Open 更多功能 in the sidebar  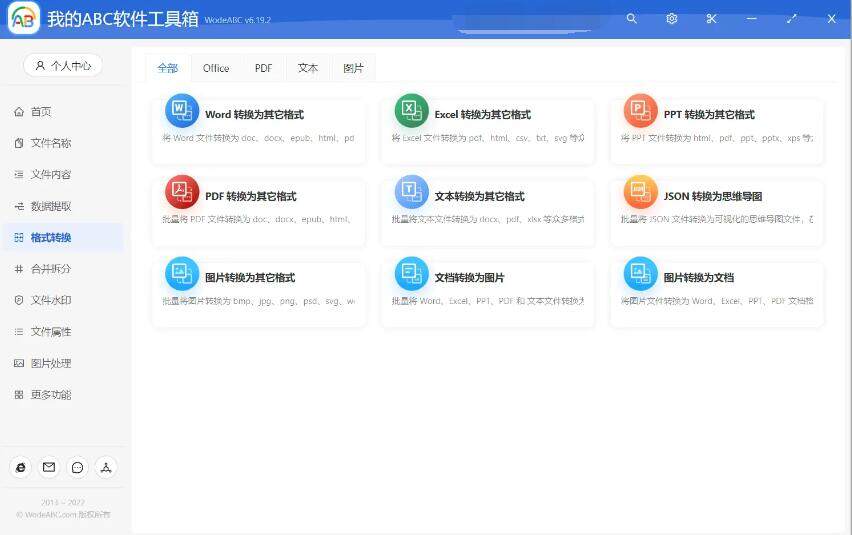click(x=62, y=395)
